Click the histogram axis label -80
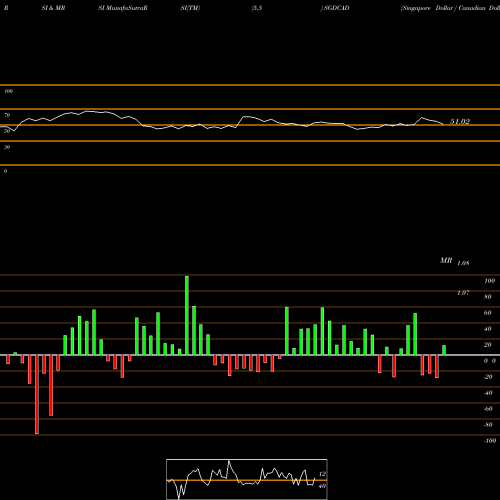The height and width of the screenshot is (500, 500). tap(488, 425)
